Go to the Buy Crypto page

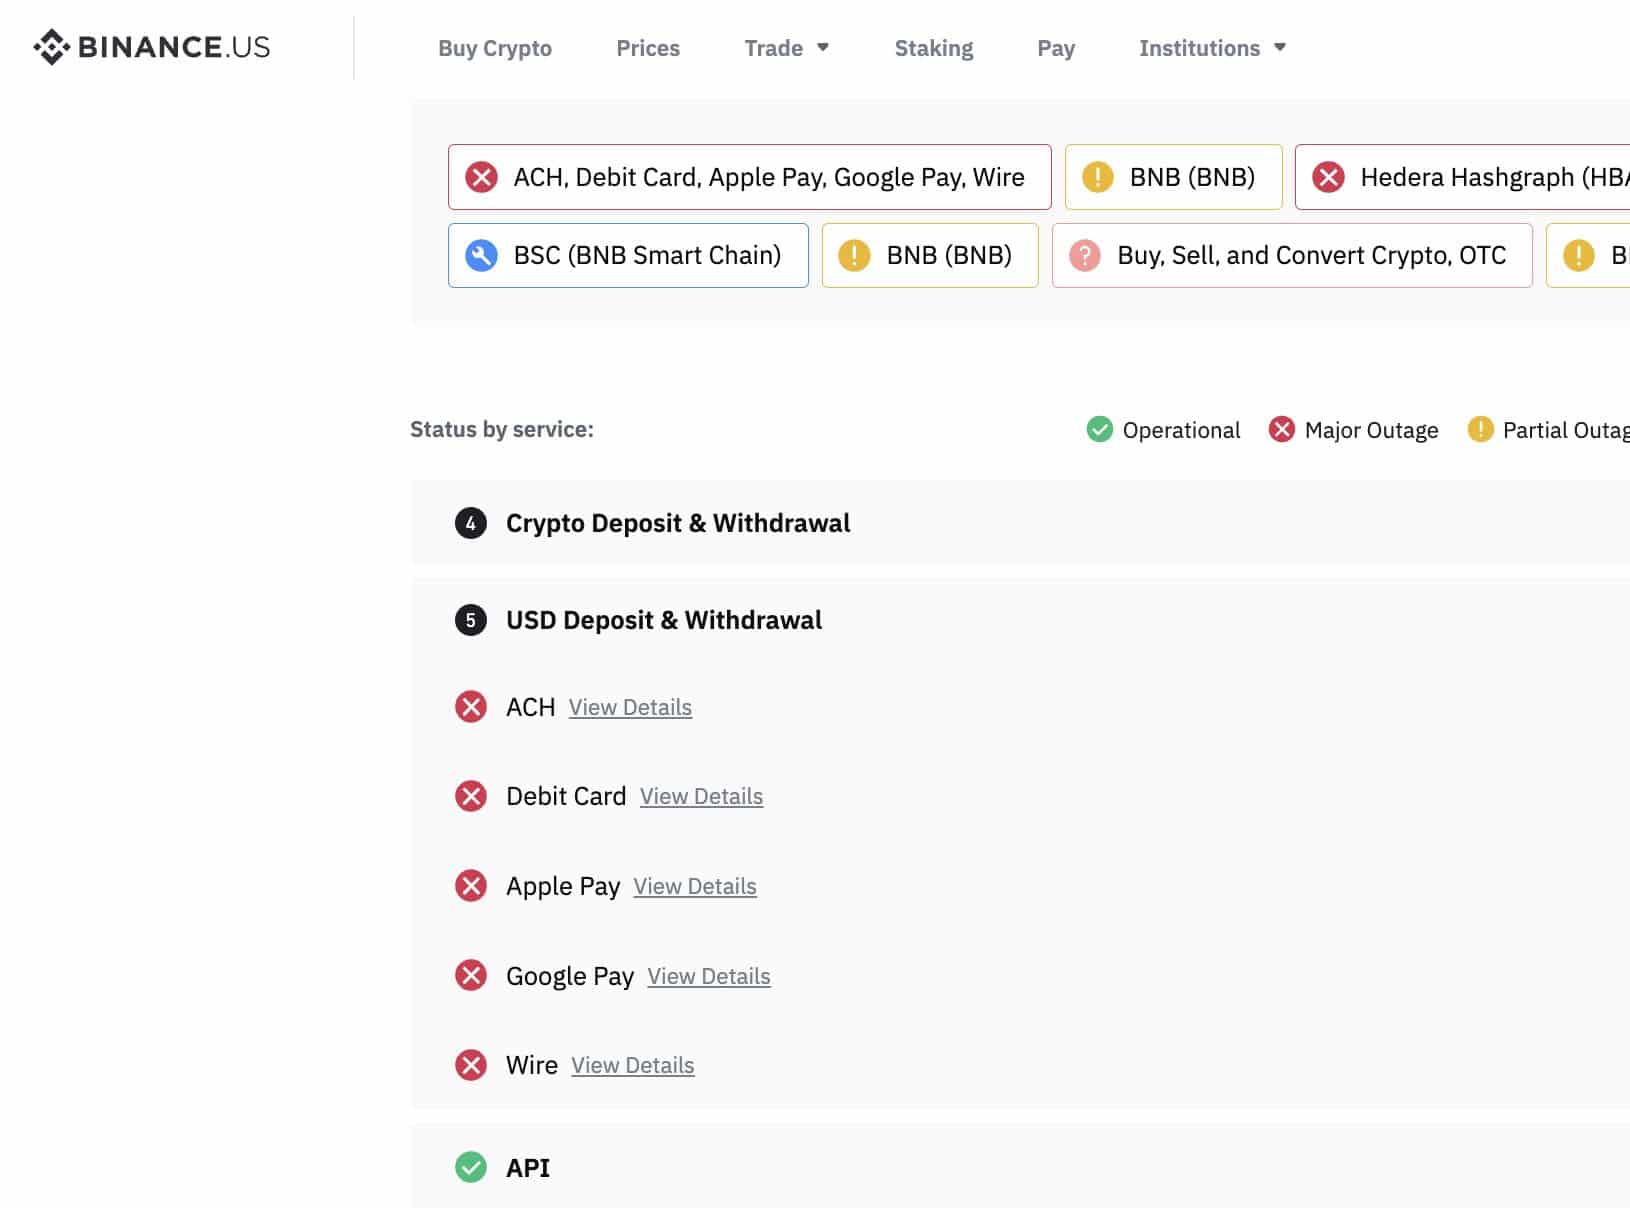click(x=495, y=48)
